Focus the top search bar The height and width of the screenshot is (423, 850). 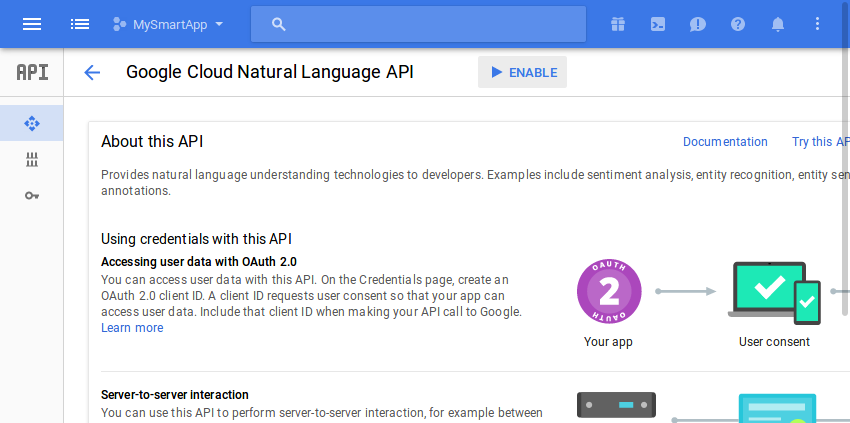tap(418, 24)
